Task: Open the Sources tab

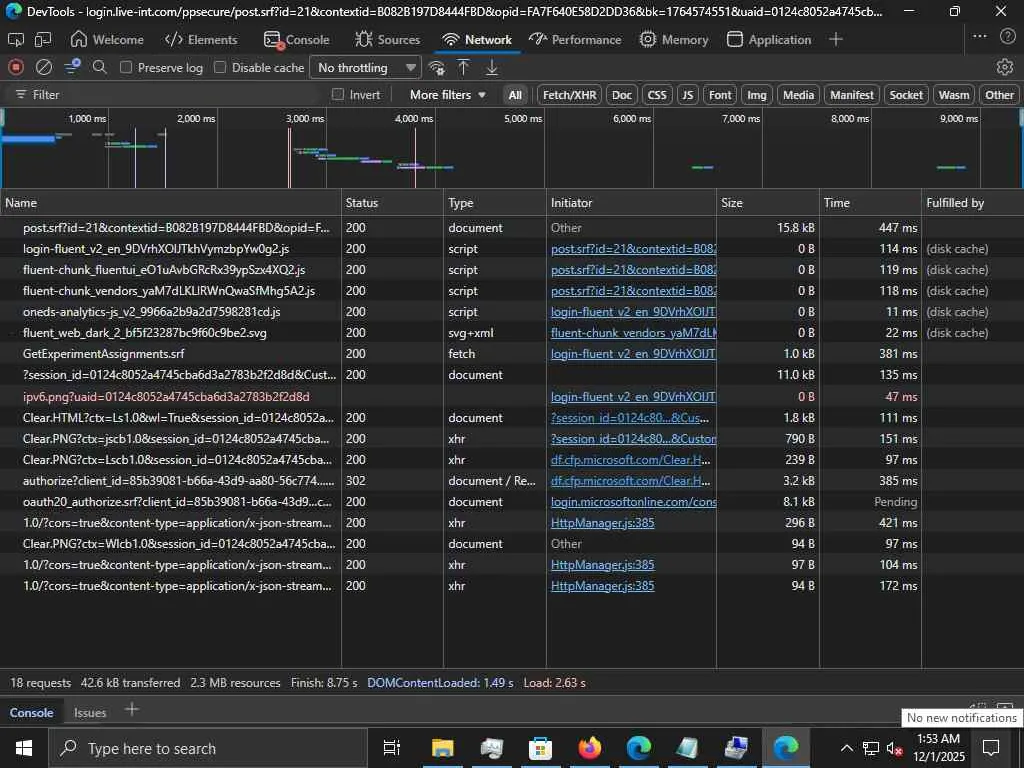Action: tap(388, 40)
